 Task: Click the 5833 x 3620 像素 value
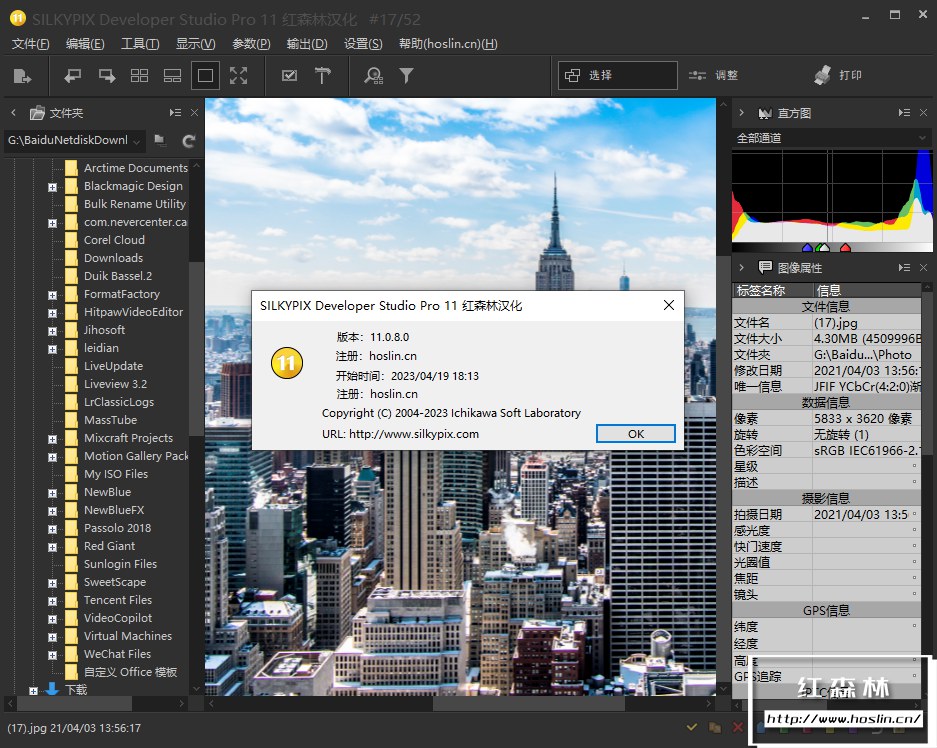(x=863, y=419)
